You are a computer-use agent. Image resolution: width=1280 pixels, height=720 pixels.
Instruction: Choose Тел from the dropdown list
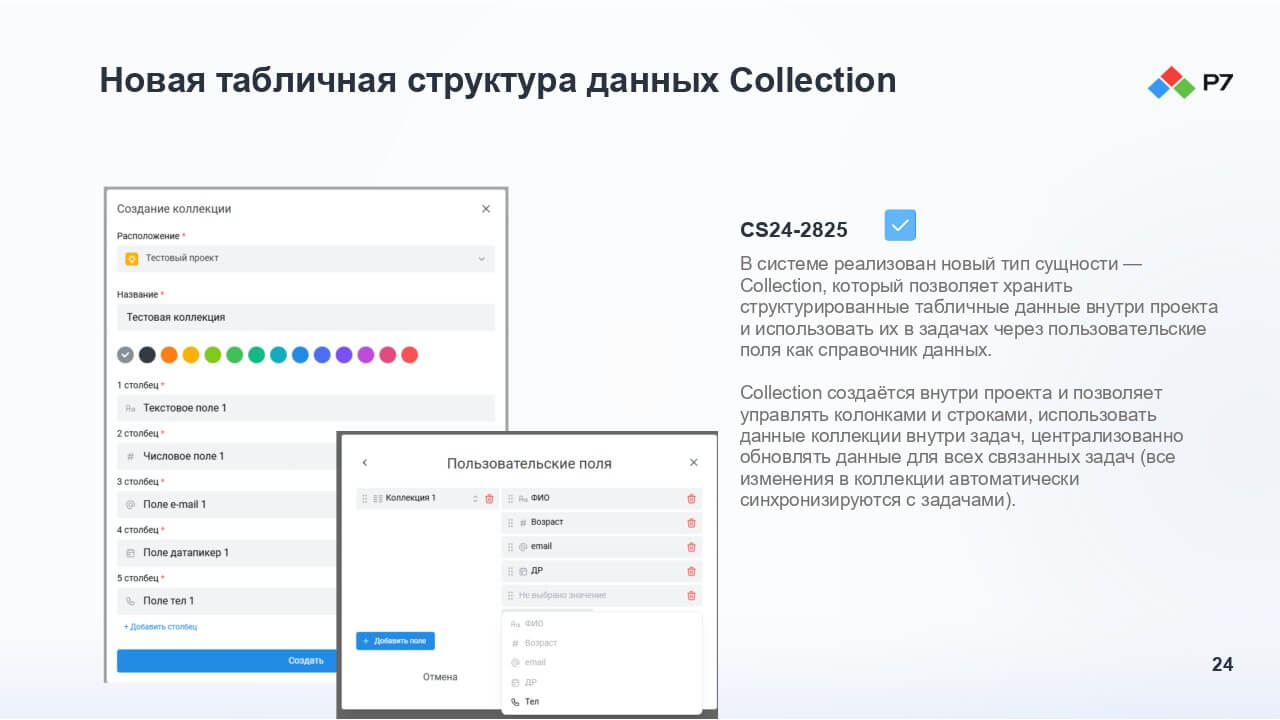click(x=532, y=702)
